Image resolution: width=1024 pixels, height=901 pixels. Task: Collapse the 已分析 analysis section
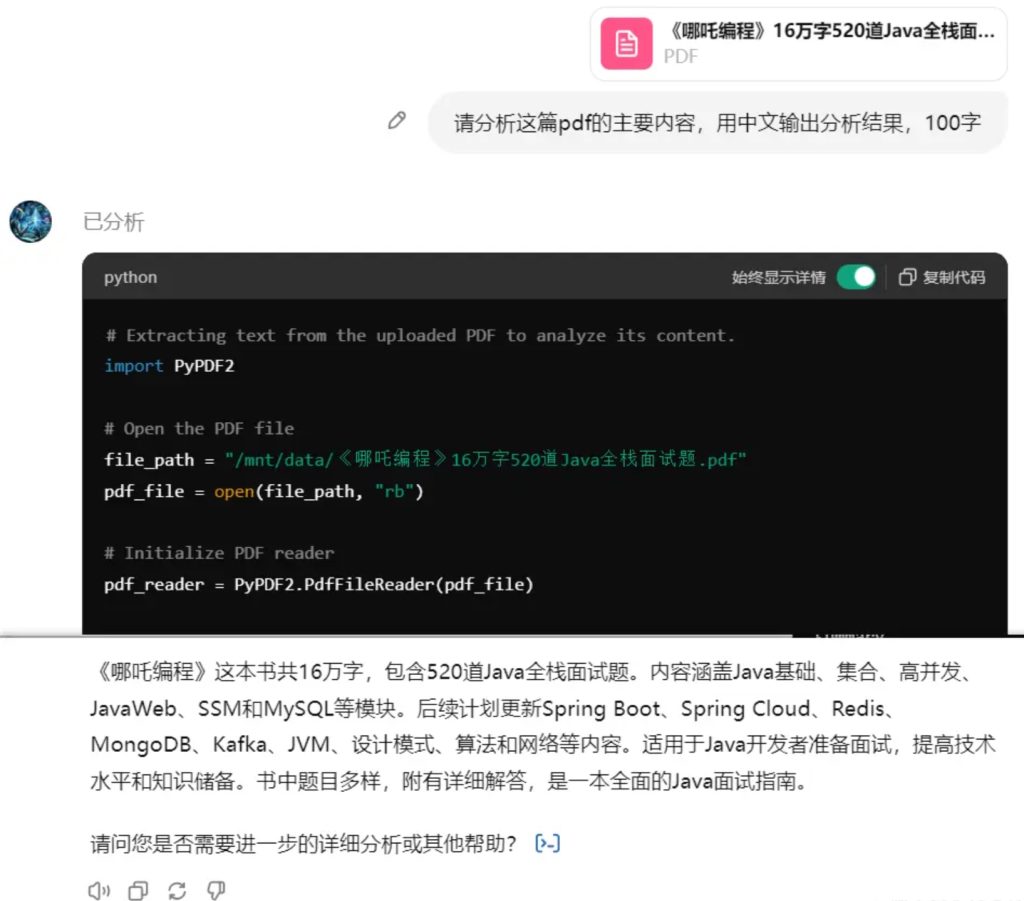pyautogui.click(x=114, y=222)
